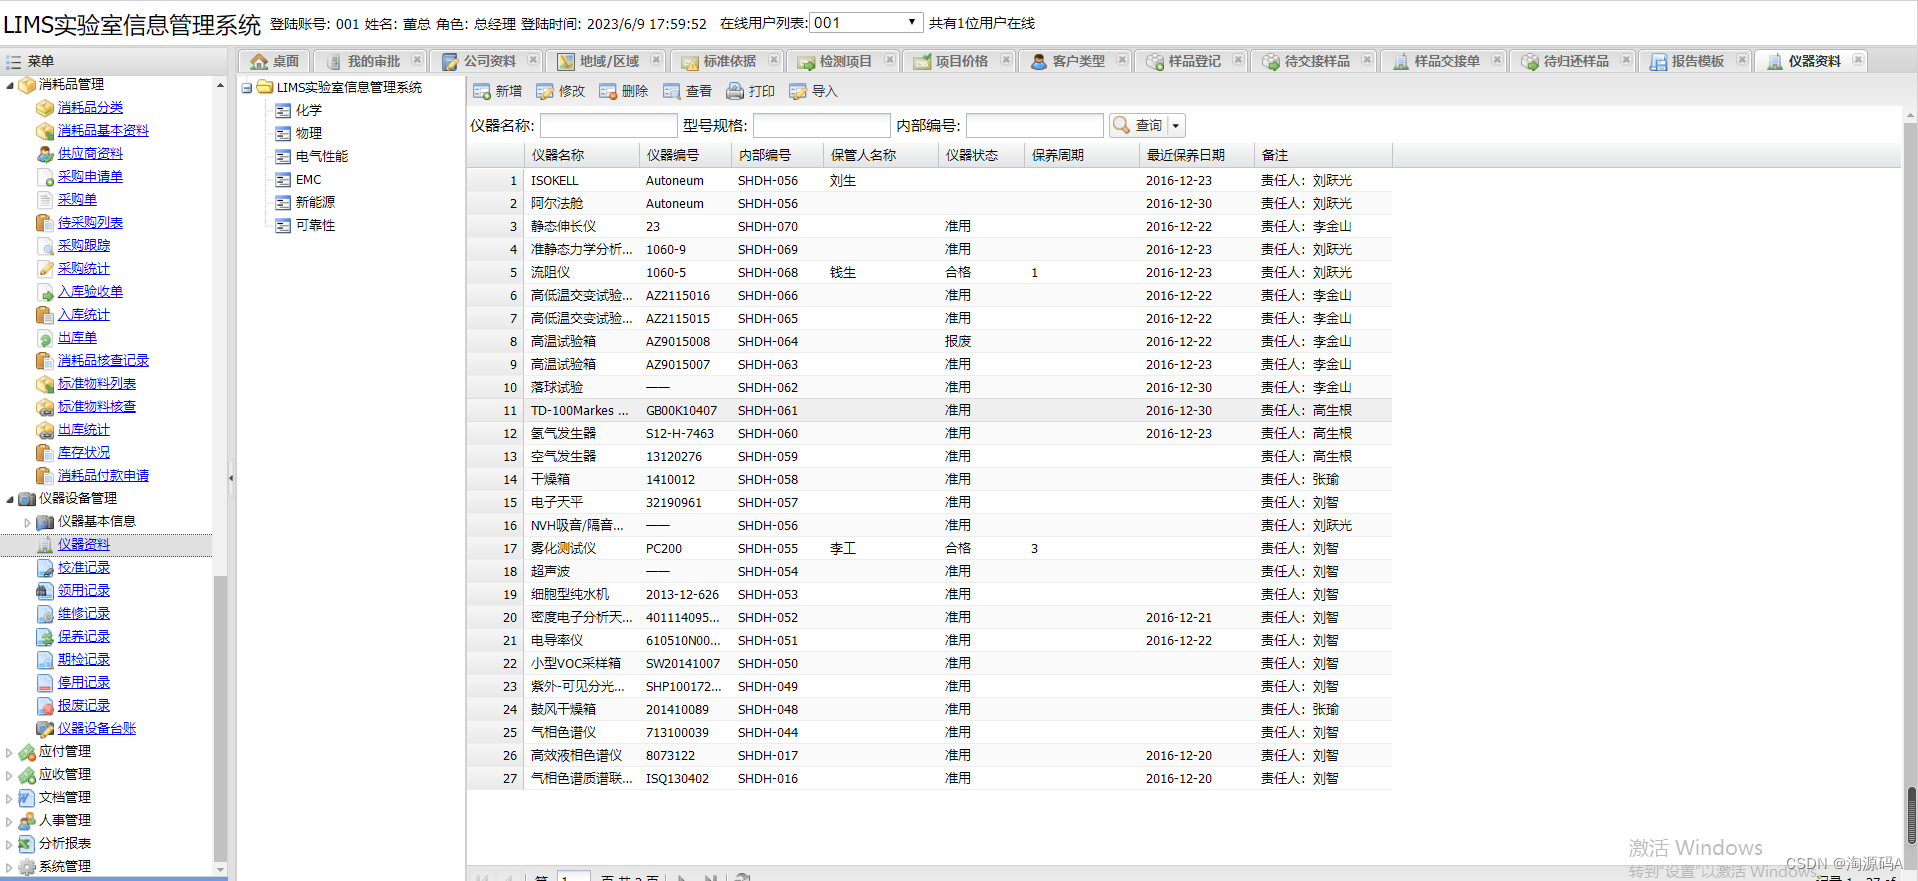Viewport: 1918px width, 881px height.
Task: Click the 删除 (delete) toolbar icon
Action: (608, 91)
